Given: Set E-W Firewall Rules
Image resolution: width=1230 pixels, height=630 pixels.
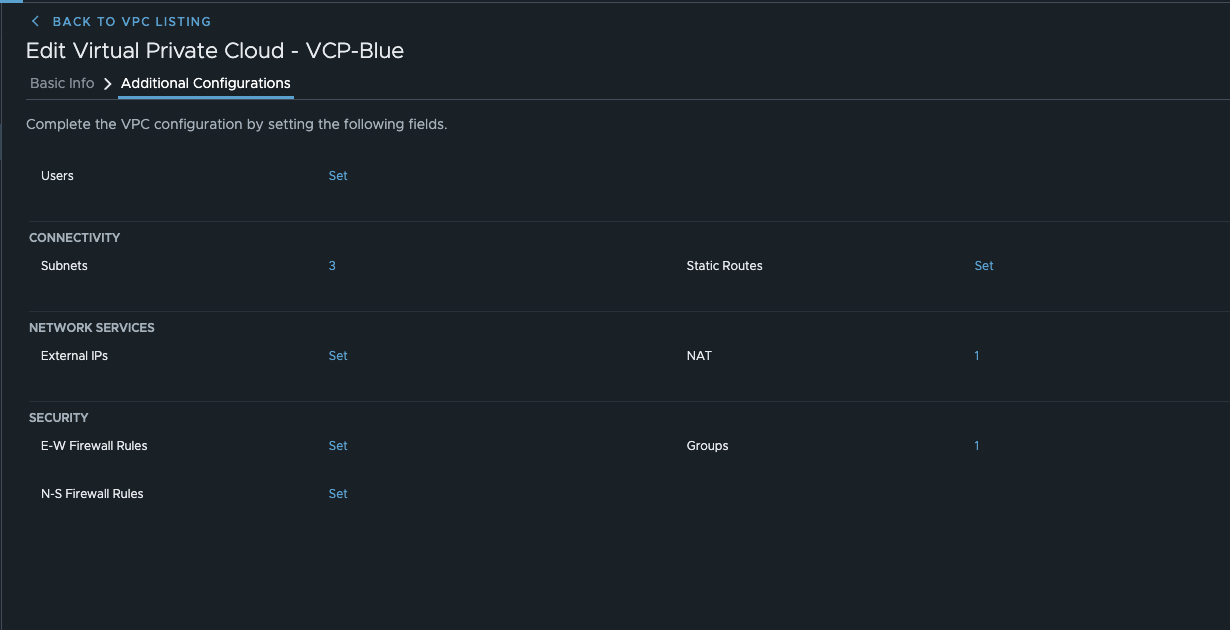Looking at the screenshot, I should tap(338, 445).
